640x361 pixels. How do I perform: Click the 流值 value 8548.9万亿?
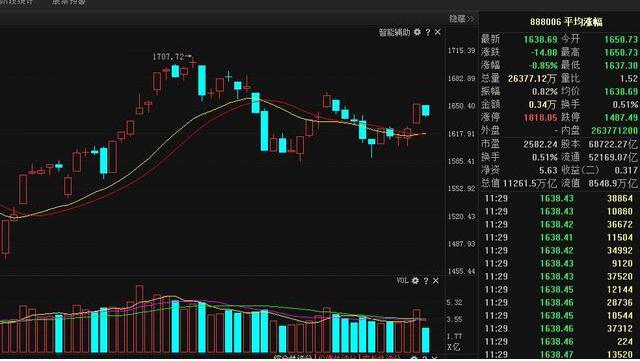pos(613,183)
